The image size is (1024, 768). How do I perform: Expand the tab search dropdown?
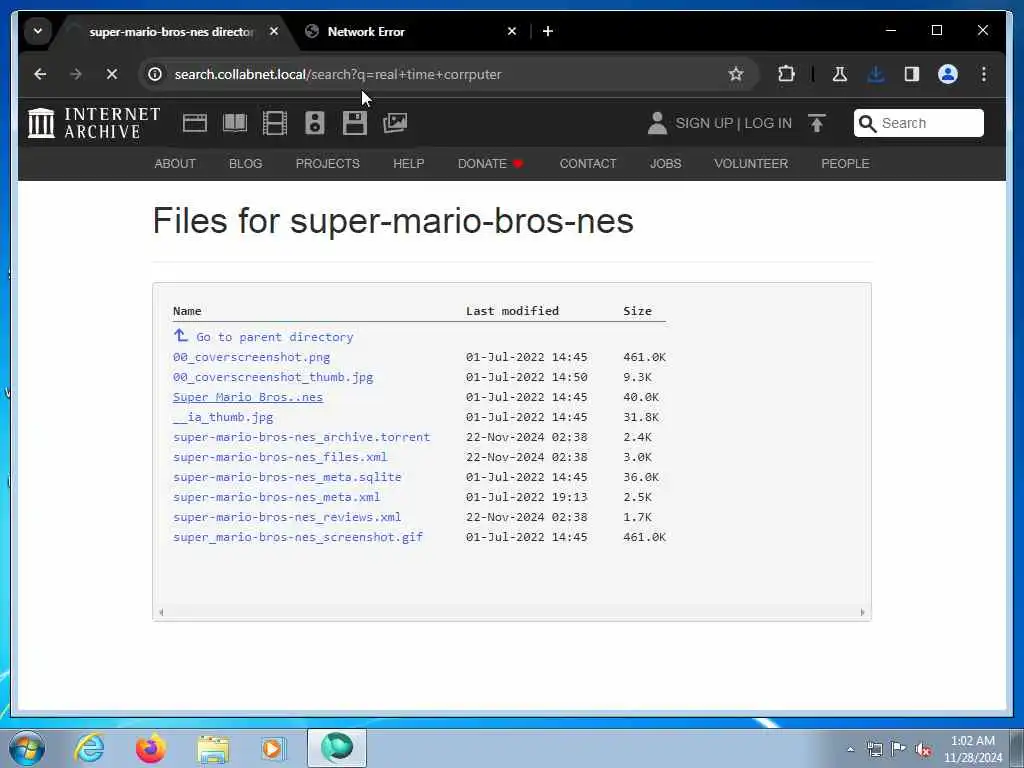point(38,31)
